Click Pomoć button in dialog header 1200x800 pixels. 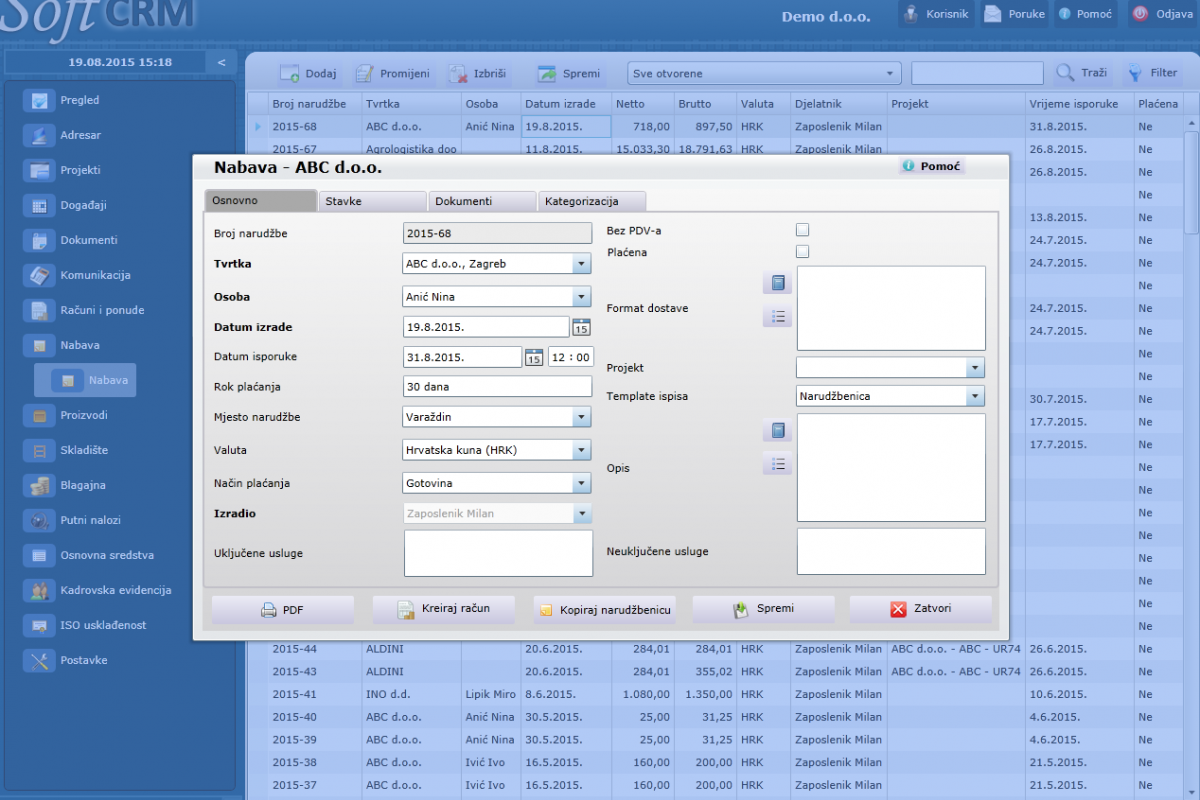(932, 166)
